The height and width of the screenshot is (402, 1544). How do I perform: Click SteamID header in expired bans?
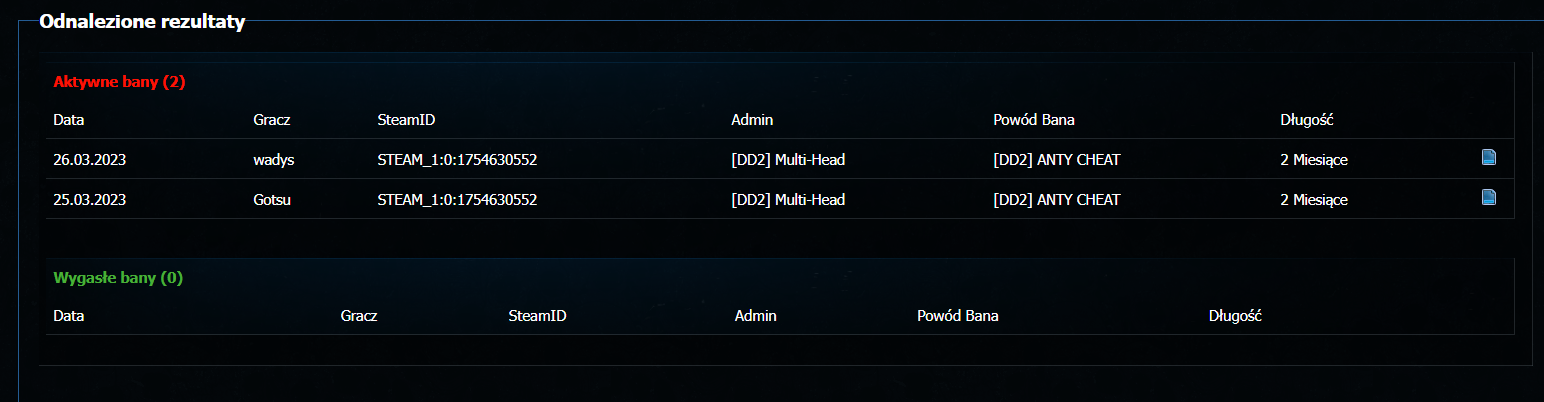537,316
